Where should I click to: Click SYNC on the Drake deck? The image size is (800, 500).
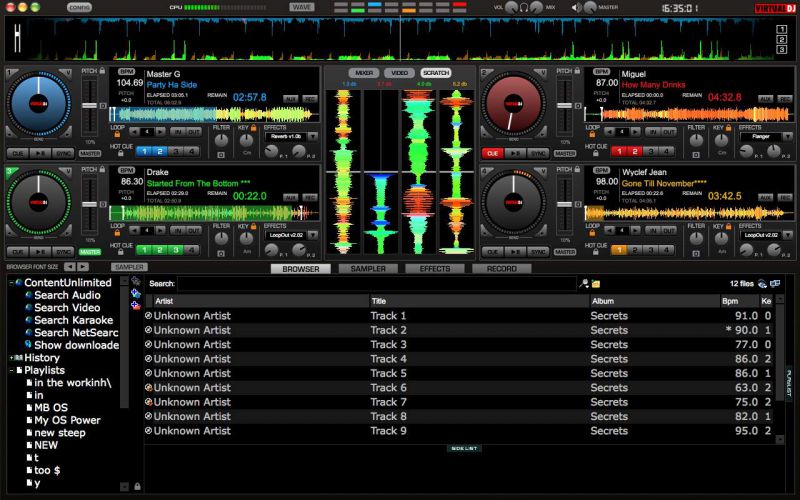[x=63, y=252]
